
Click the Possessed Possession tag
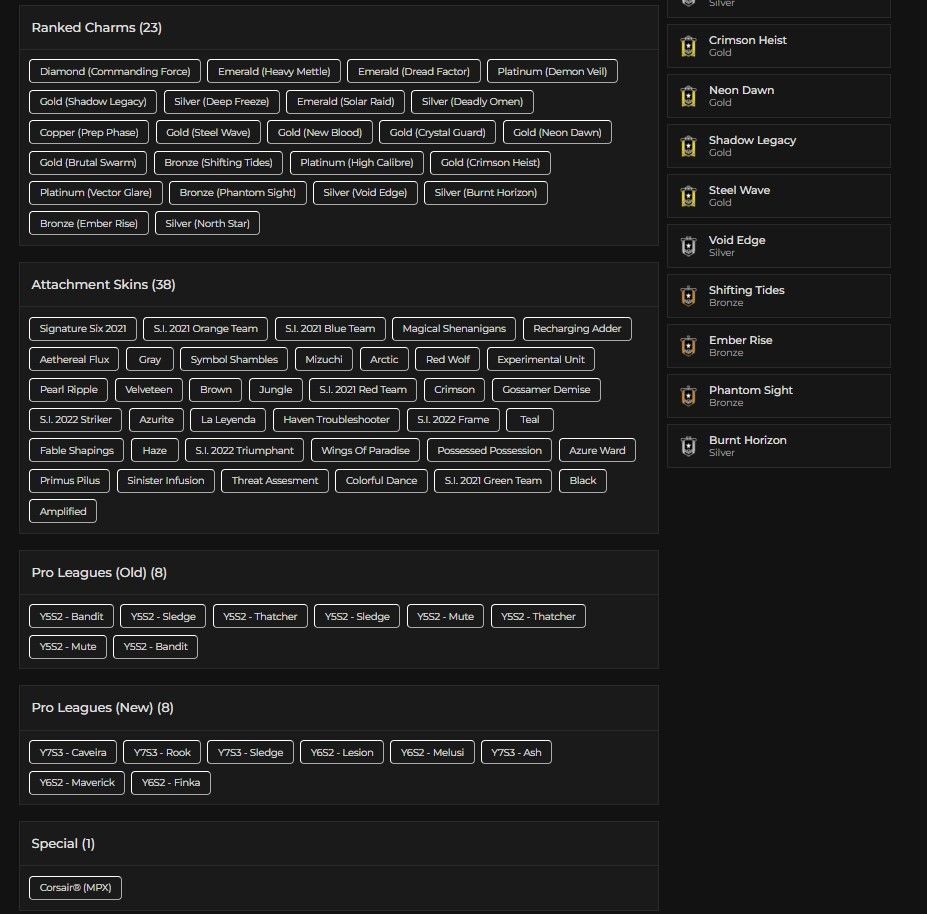(x=490, y=450)
